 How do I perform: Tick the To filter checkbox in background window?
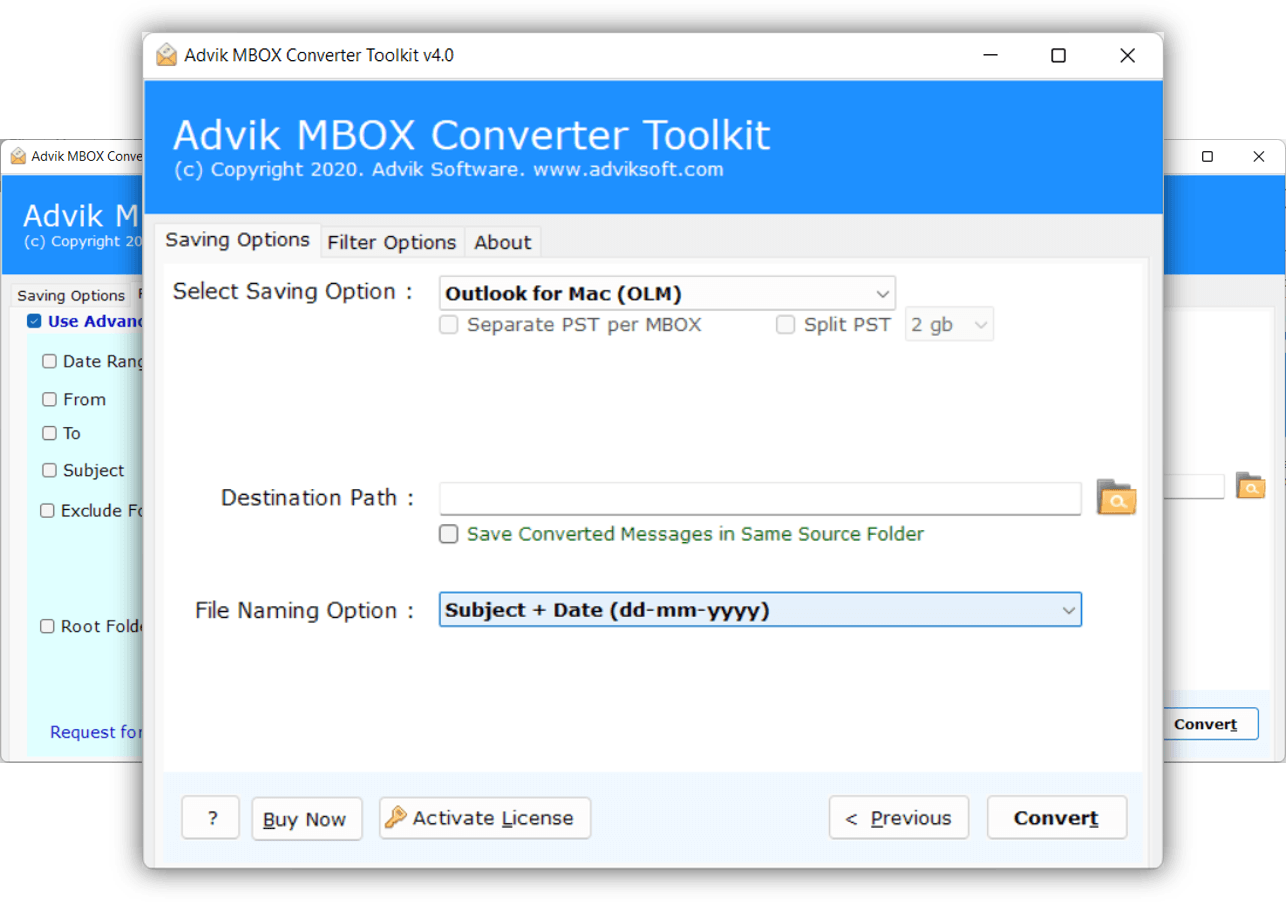coord(49,433)
